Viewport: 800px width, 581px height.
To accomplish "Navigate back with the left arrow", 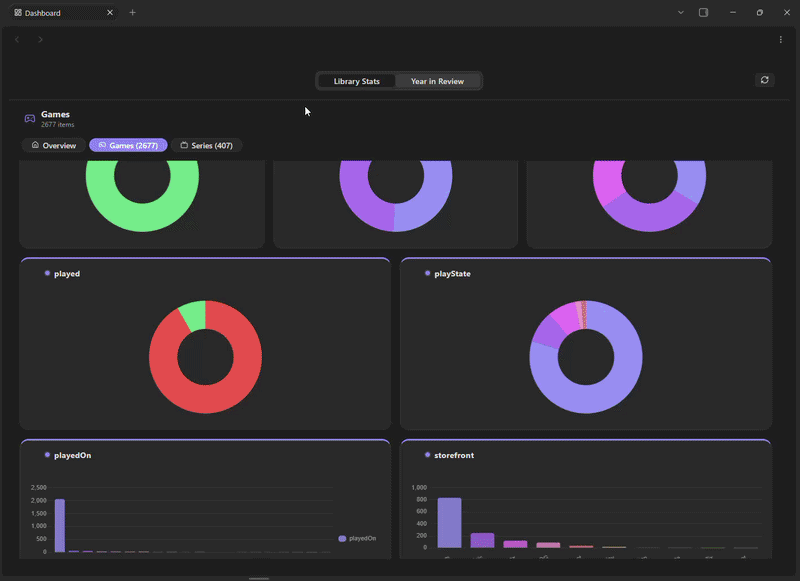I will pos(17,39).
